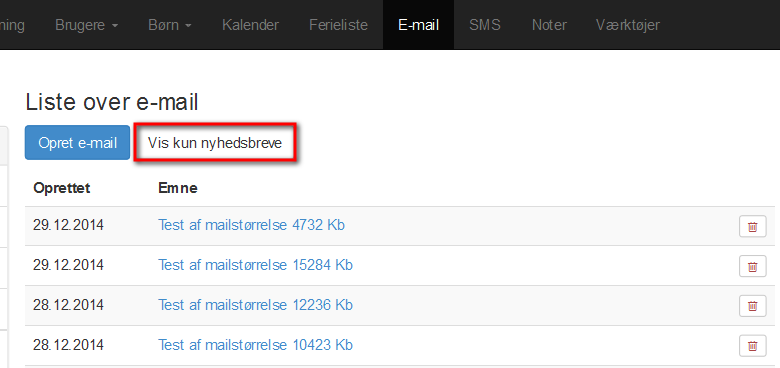This screenshot has width=780, height=368.
Task: Open the Værktøjer menu item
Action: (628, 25)
